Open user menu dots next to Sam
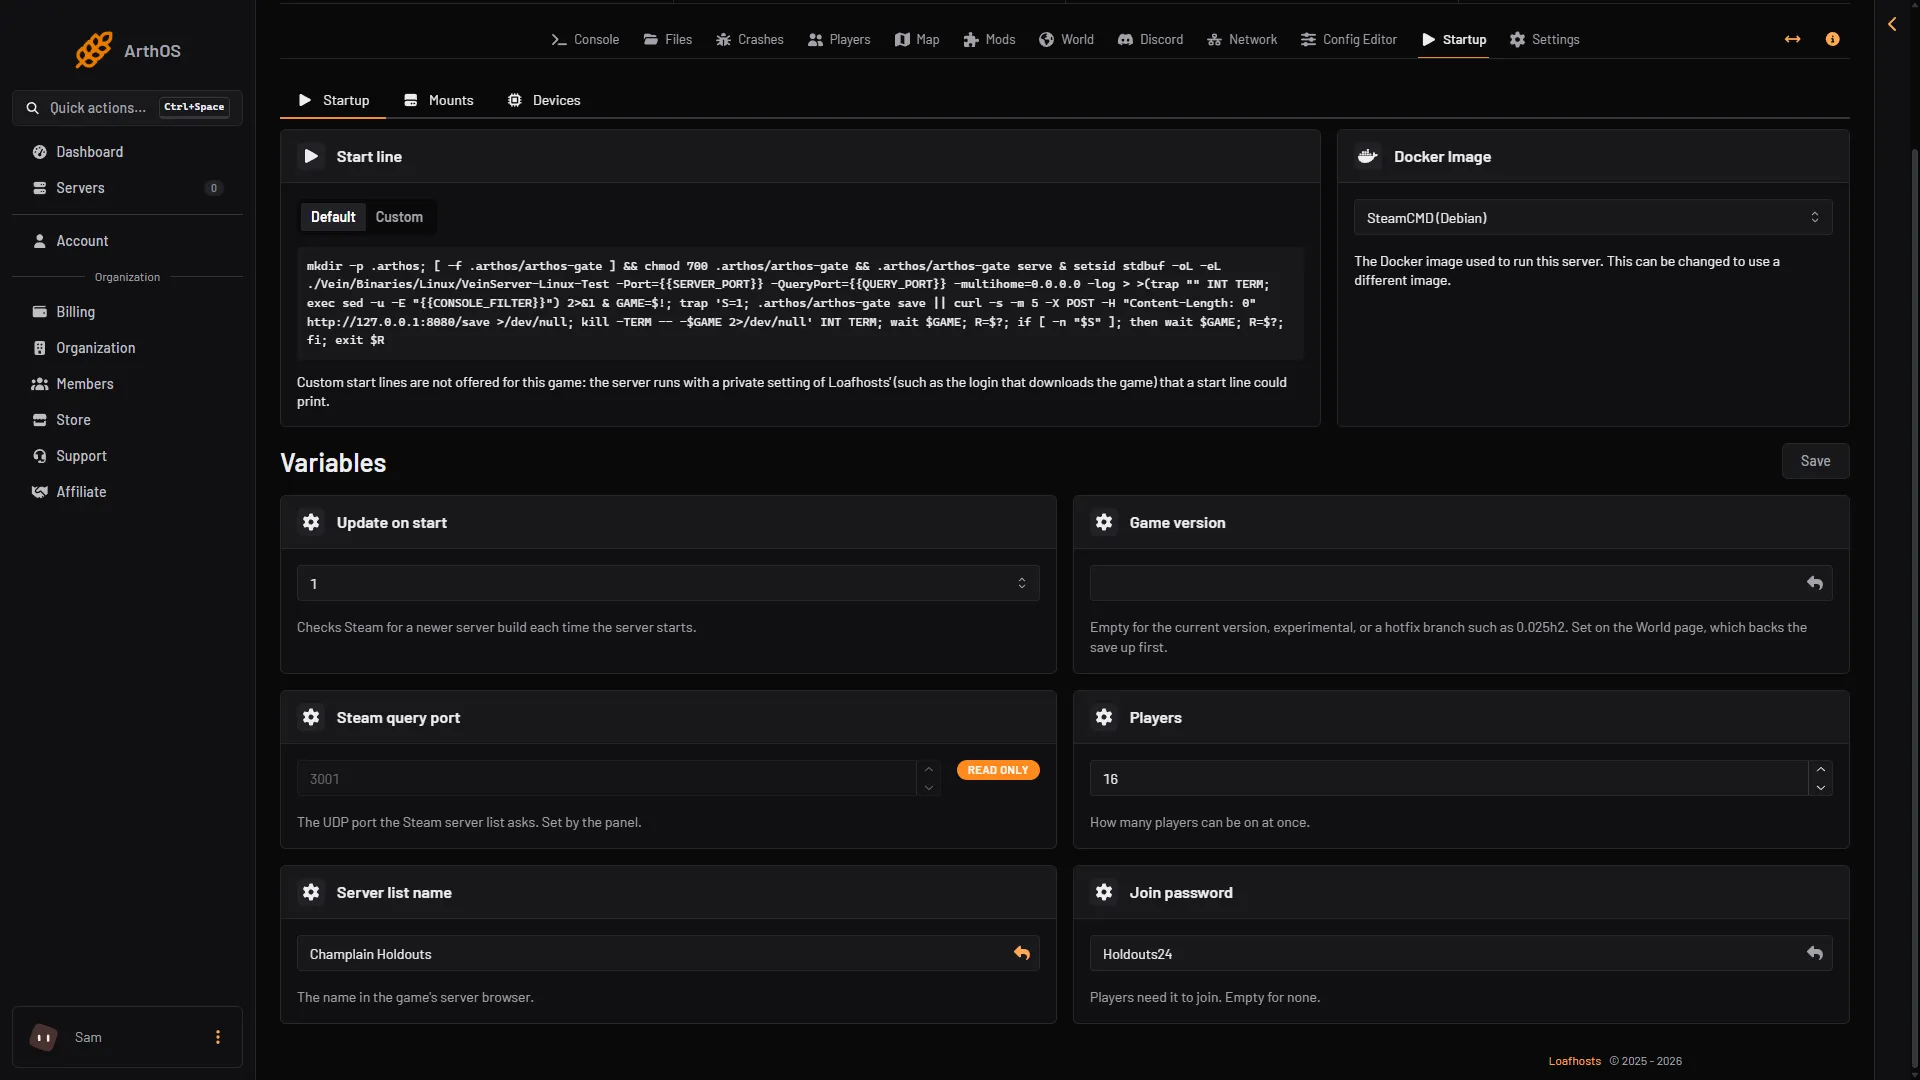Viewport: 1920px width, 1080px height. pos(218,1037)
